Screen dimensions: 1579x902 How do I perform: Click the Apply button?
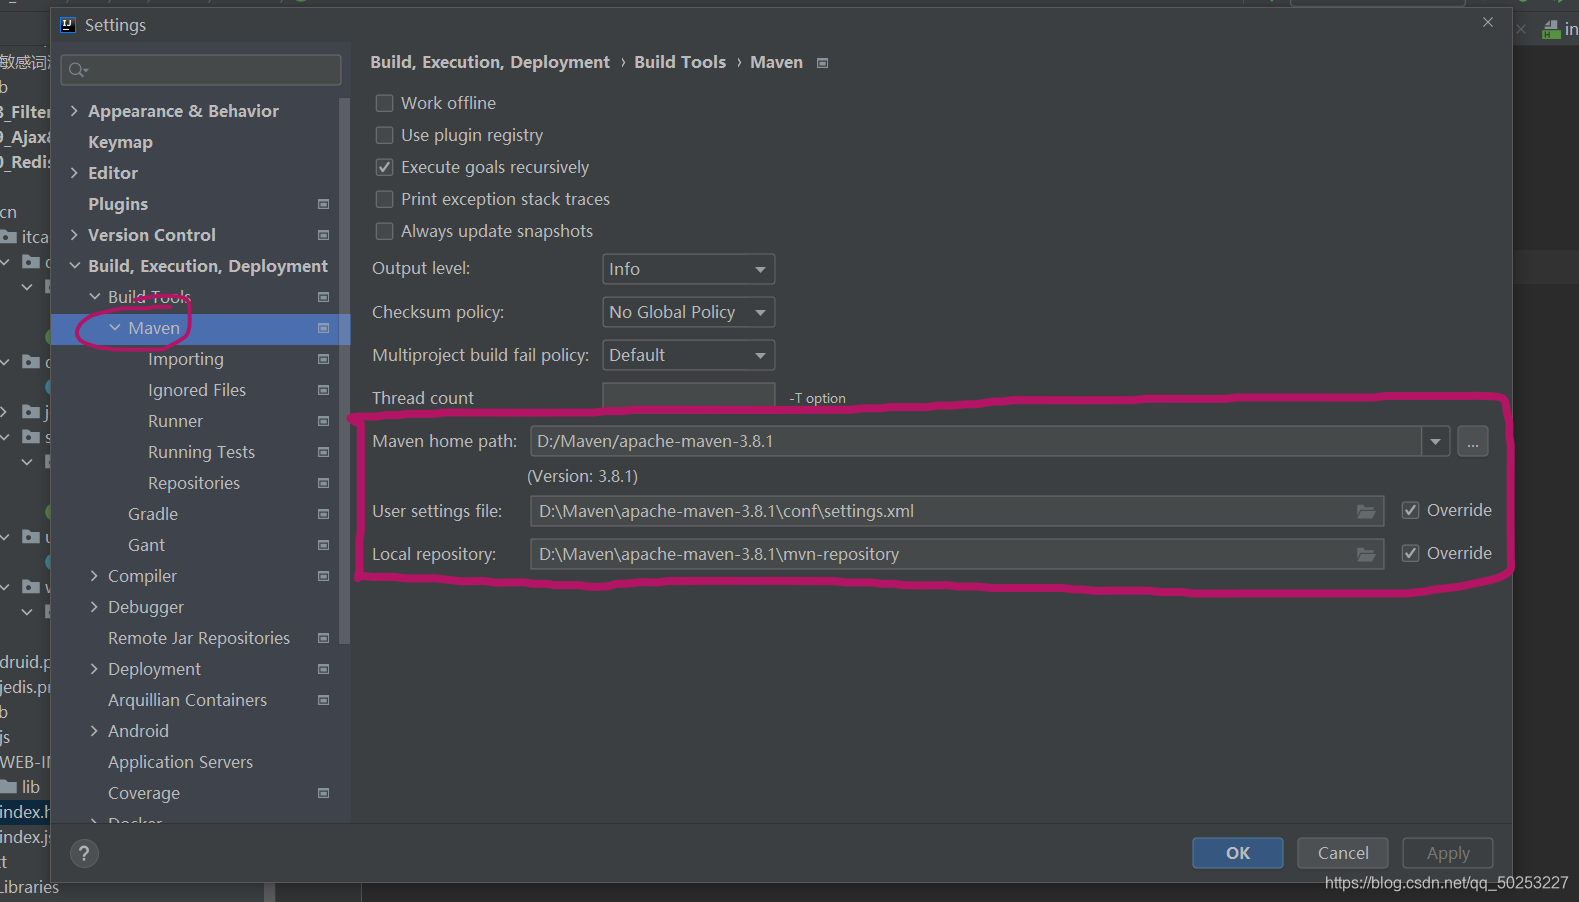1447,853
